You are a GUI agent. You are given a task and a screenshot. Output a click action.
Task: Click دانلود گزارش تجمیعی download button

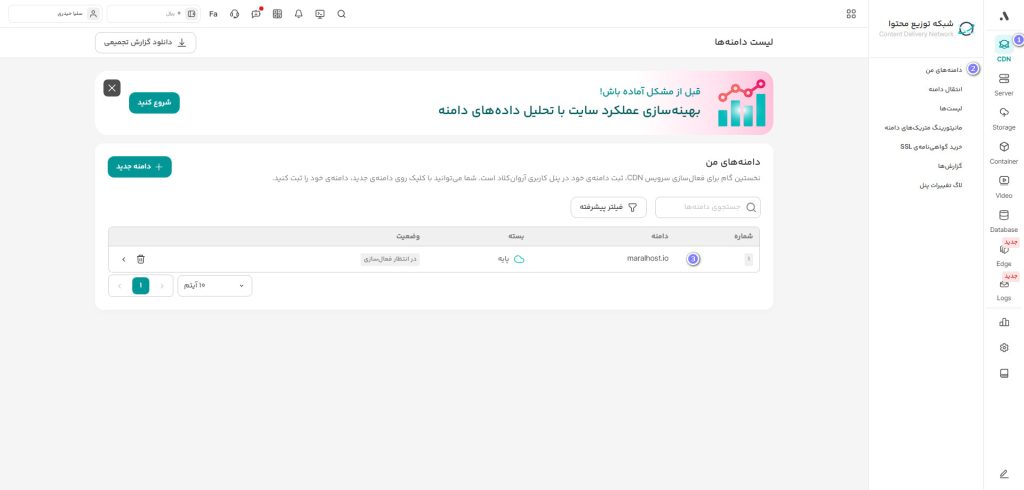146,42
